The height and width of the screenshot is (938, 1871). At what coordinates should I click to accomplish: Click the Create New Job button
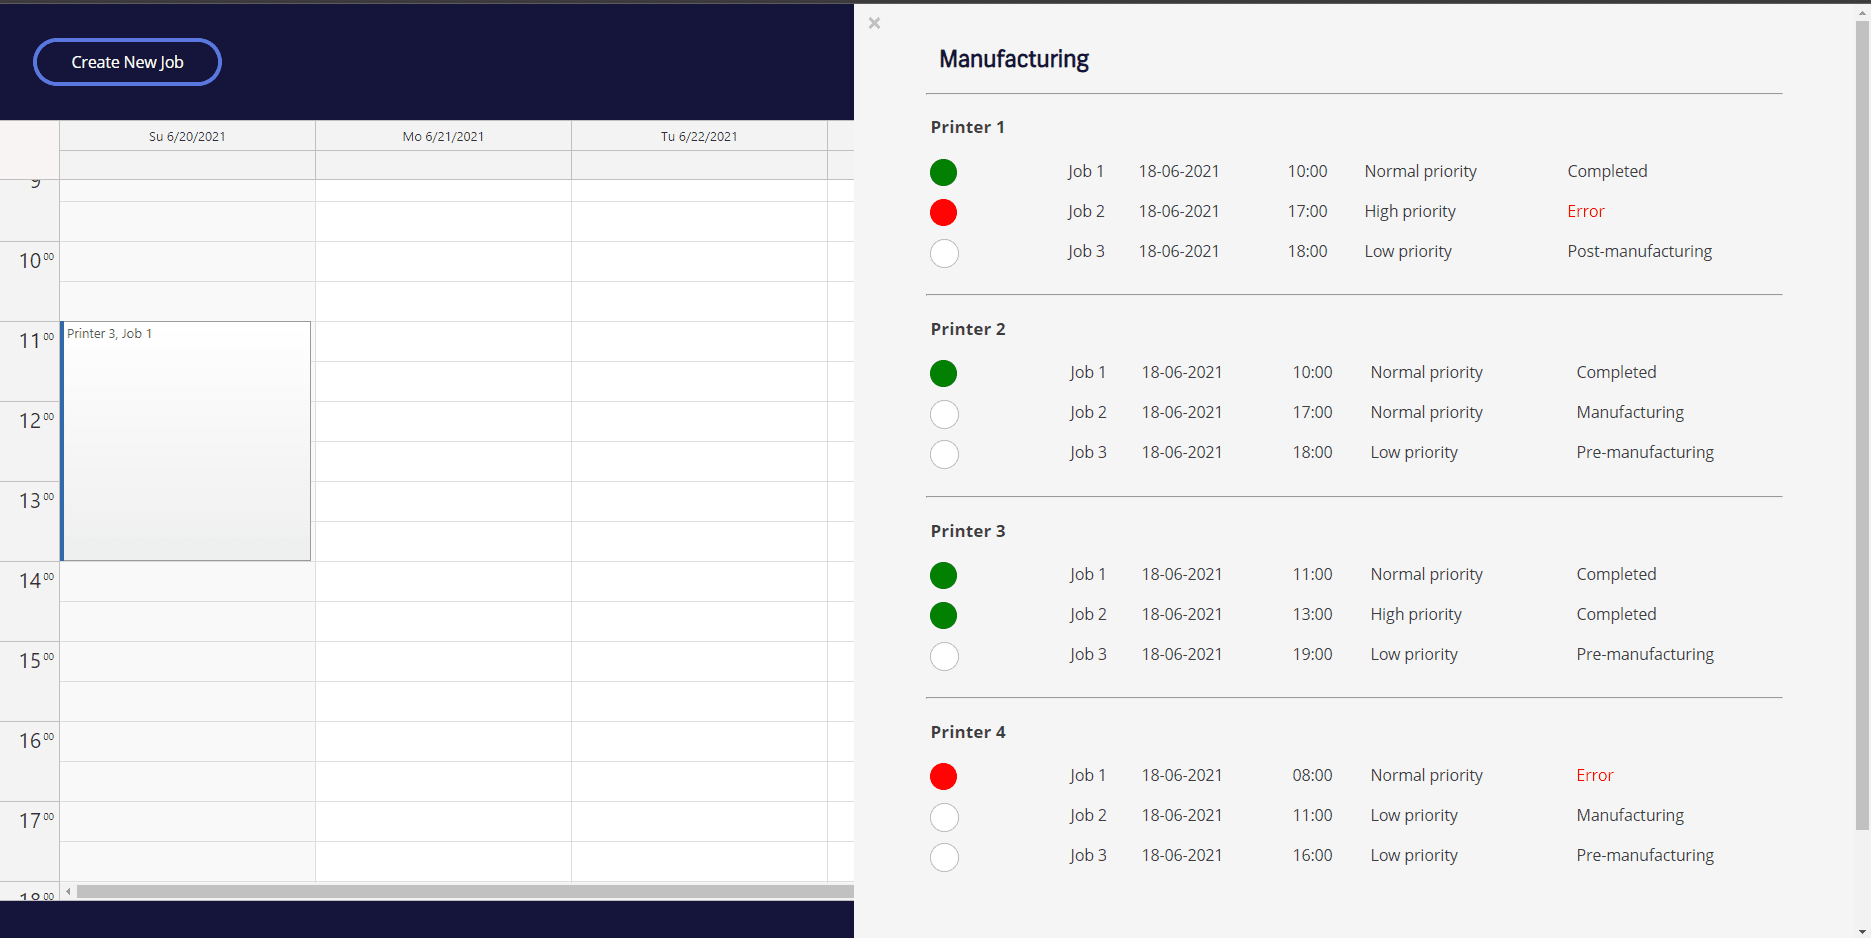(x=127, y=62)
